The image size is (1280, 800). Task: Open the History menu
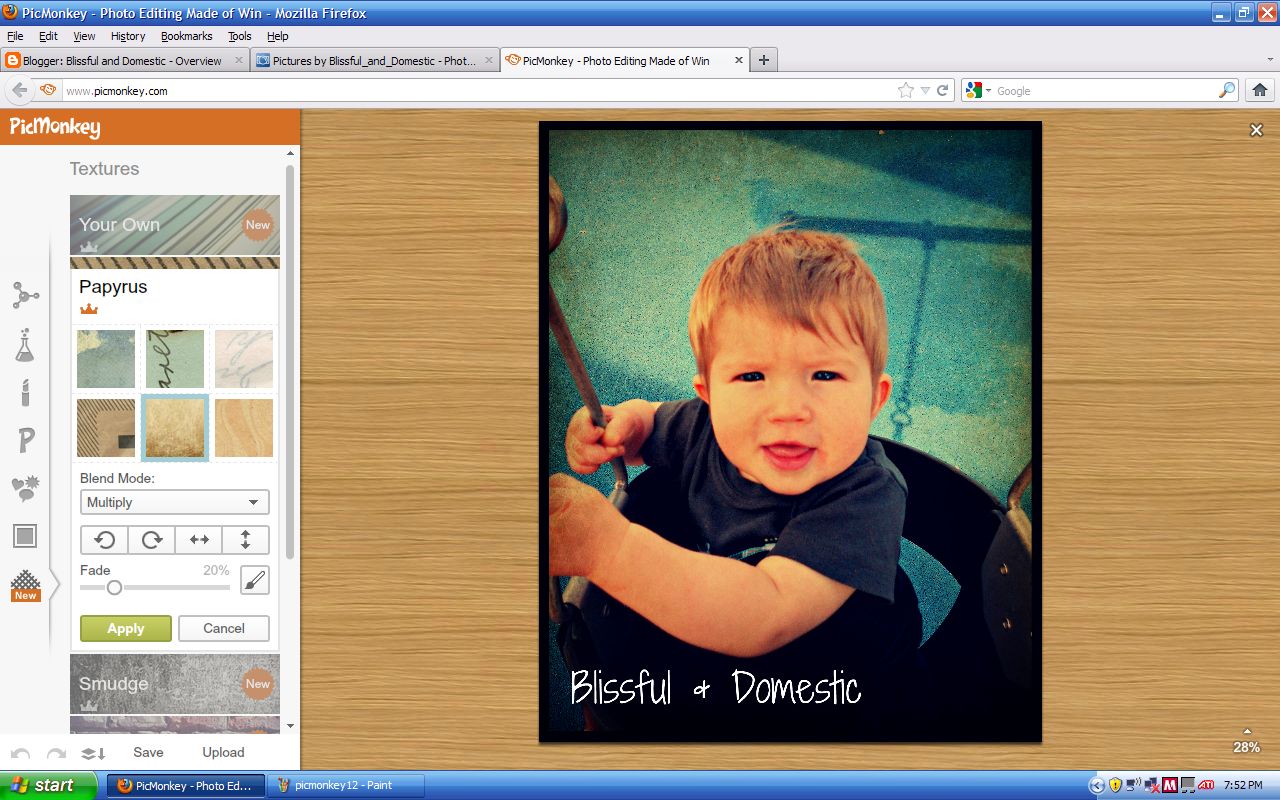point(128,36)
